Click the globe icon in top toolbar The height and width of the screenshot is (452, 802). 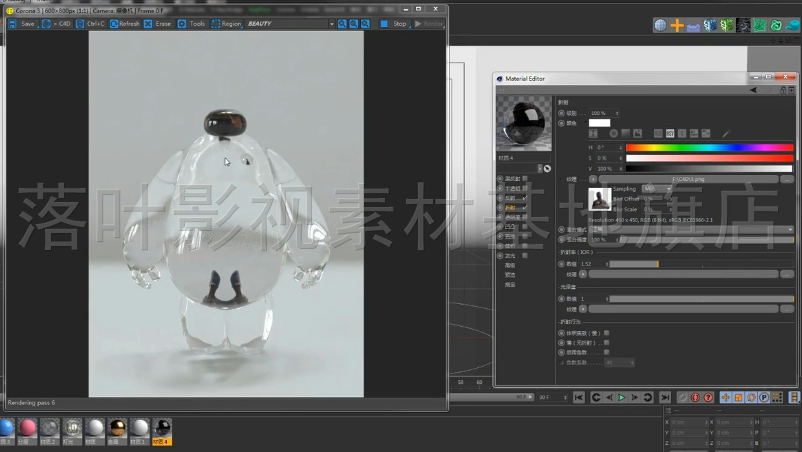660,25
